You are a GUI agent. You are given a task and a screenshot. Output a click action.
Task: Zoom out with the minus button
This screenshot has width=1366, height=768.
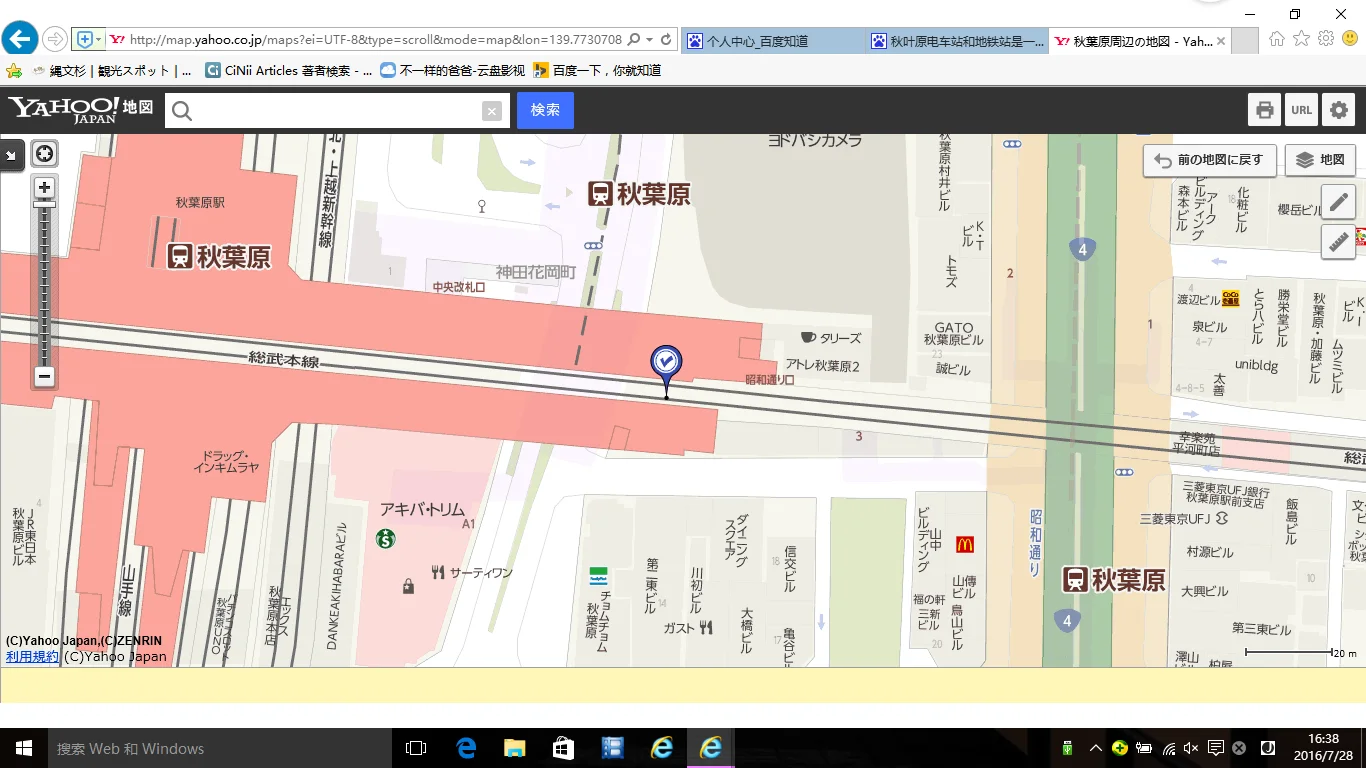[x=44, y=377]
